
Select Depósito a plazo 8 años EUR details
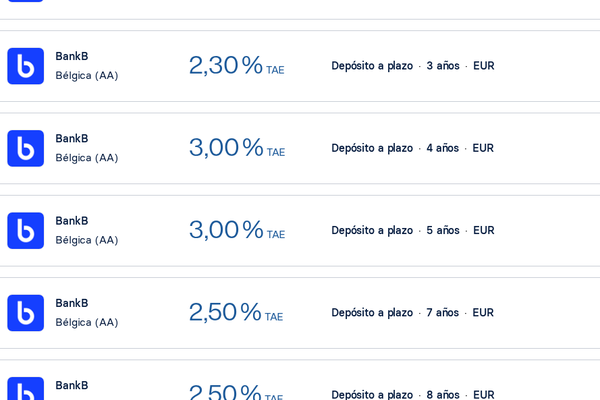(413, 394)
